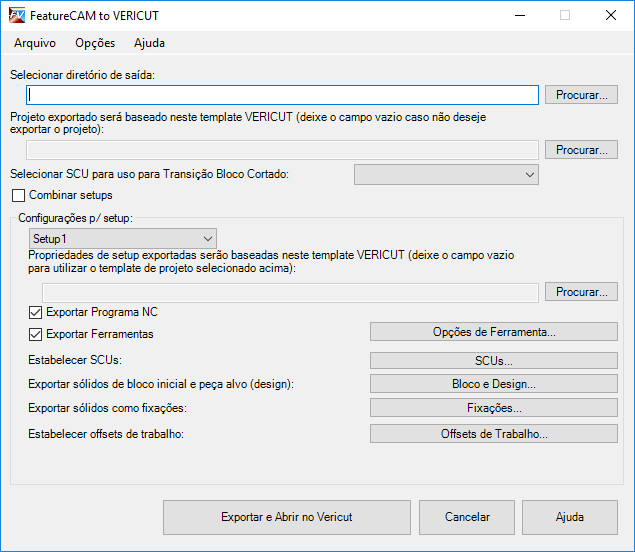Click the 'Exportar sólidos como fixações:' label
The width and height of the screenshot is (635, 552).
107,408
